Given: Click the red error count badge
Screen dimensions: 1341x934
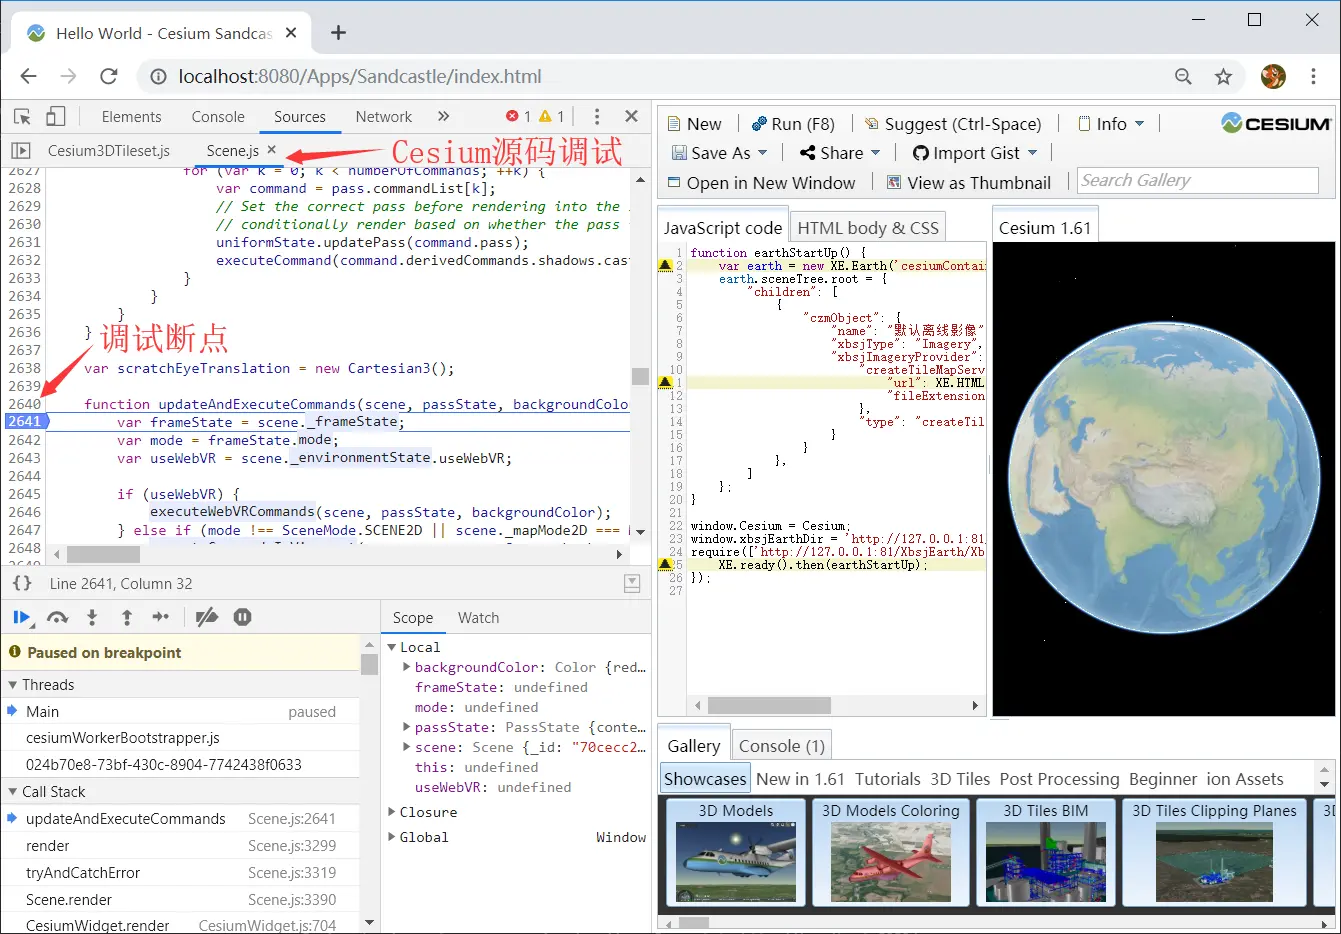Looking at the screenshot, I should (518, 116).
